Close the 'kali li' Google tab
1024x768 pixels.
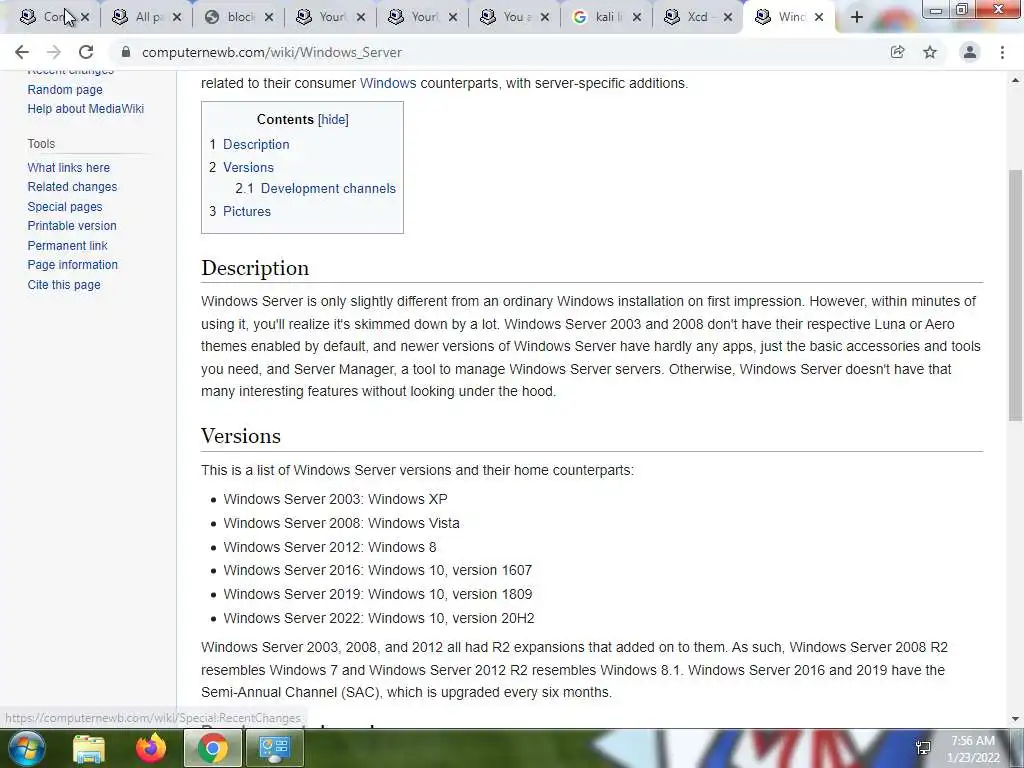pyautogui.click(x=637, y=17)
